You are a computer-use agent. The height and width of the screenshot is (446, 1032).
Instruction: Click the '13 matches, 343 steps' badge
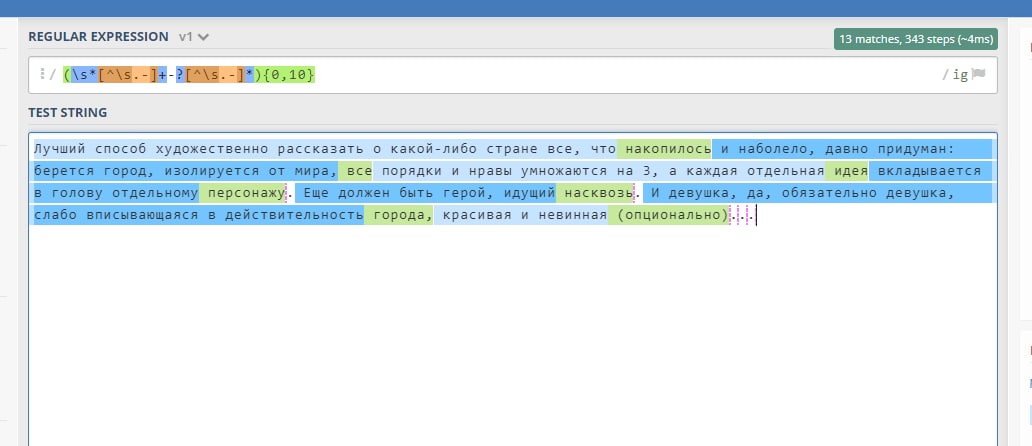[x=916, y=39]
